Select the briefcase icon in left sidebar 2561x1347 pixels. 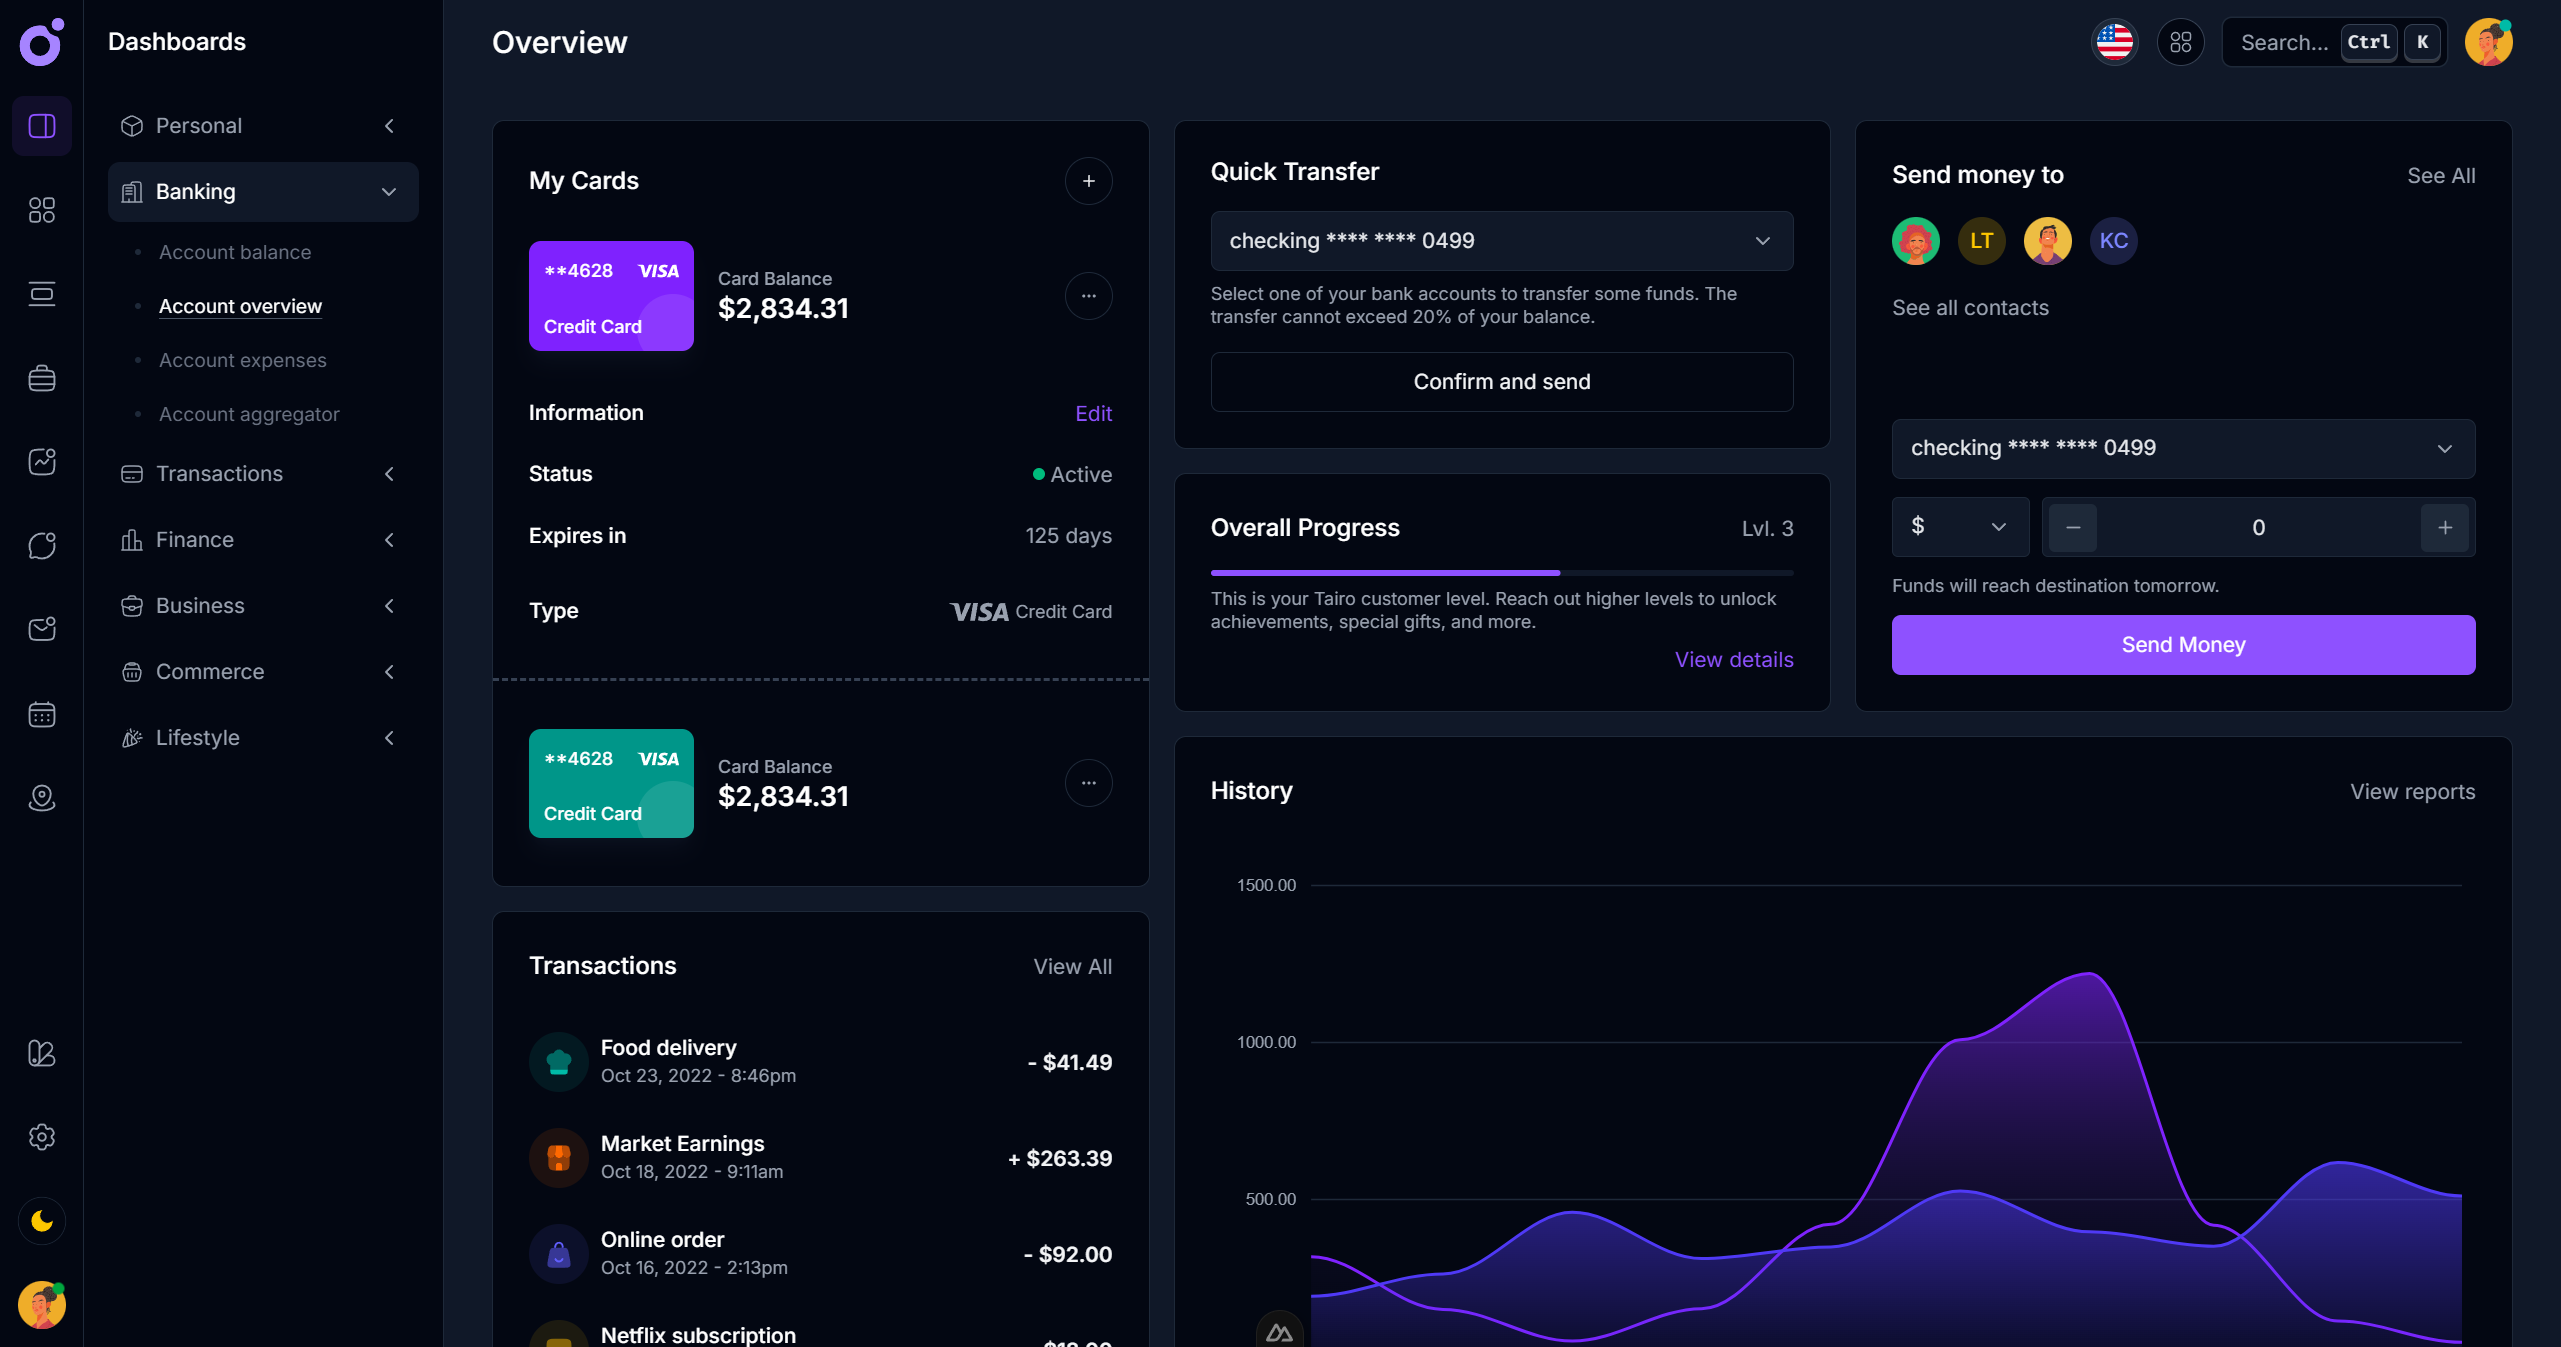click(x=41, y=377)
